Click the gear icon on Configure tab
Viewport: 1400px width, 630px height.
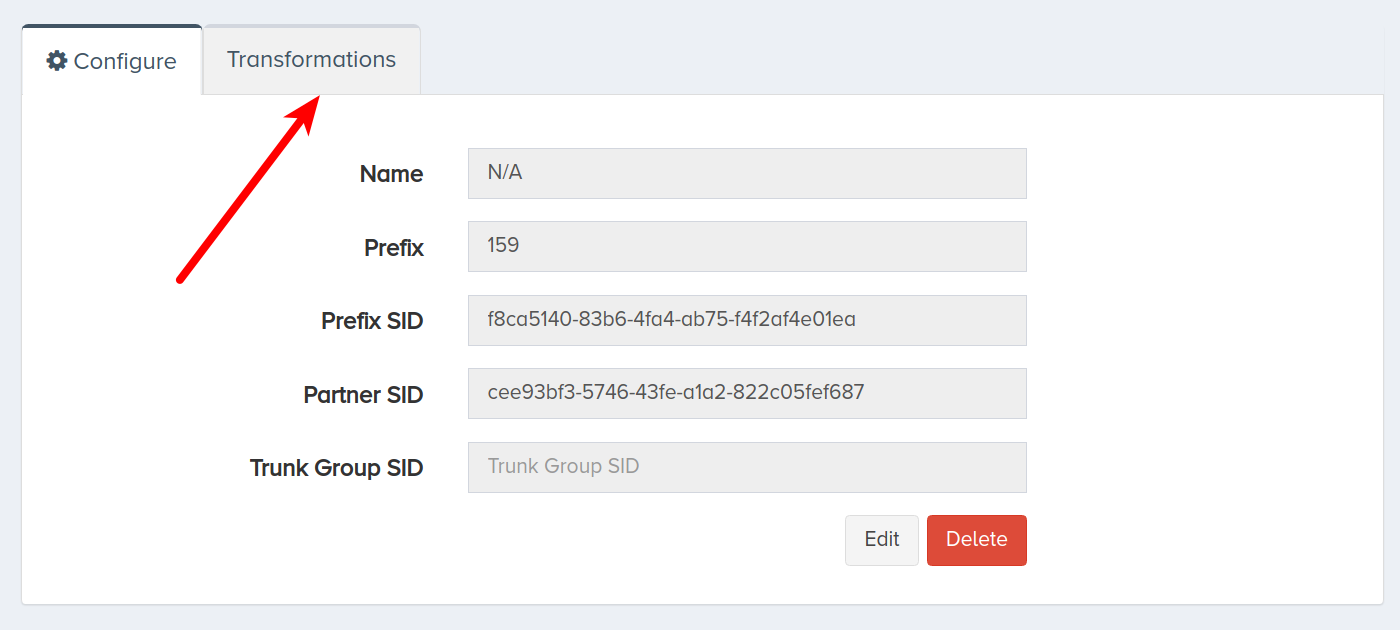[57, 61]
